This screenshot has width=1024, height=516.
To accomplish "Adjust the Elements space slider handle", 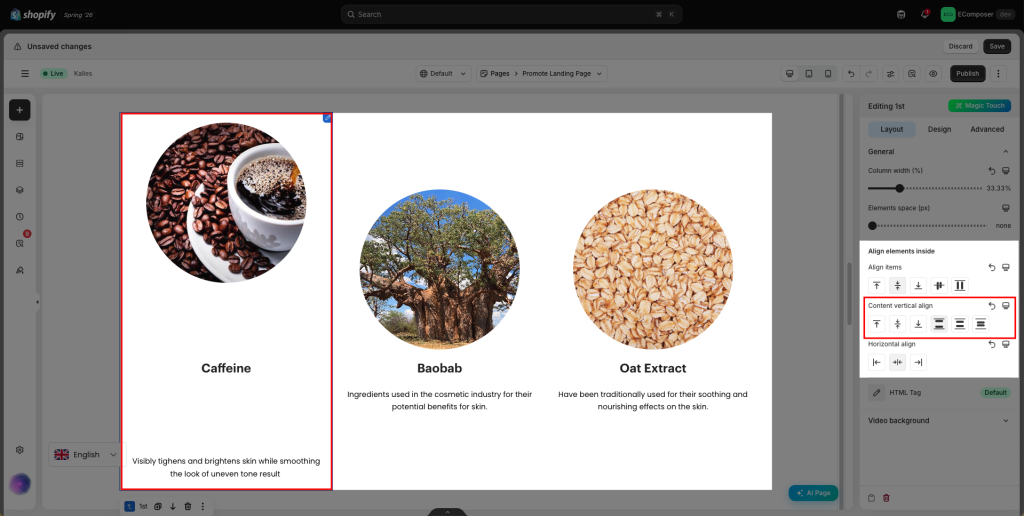I will tap(872, 225).
